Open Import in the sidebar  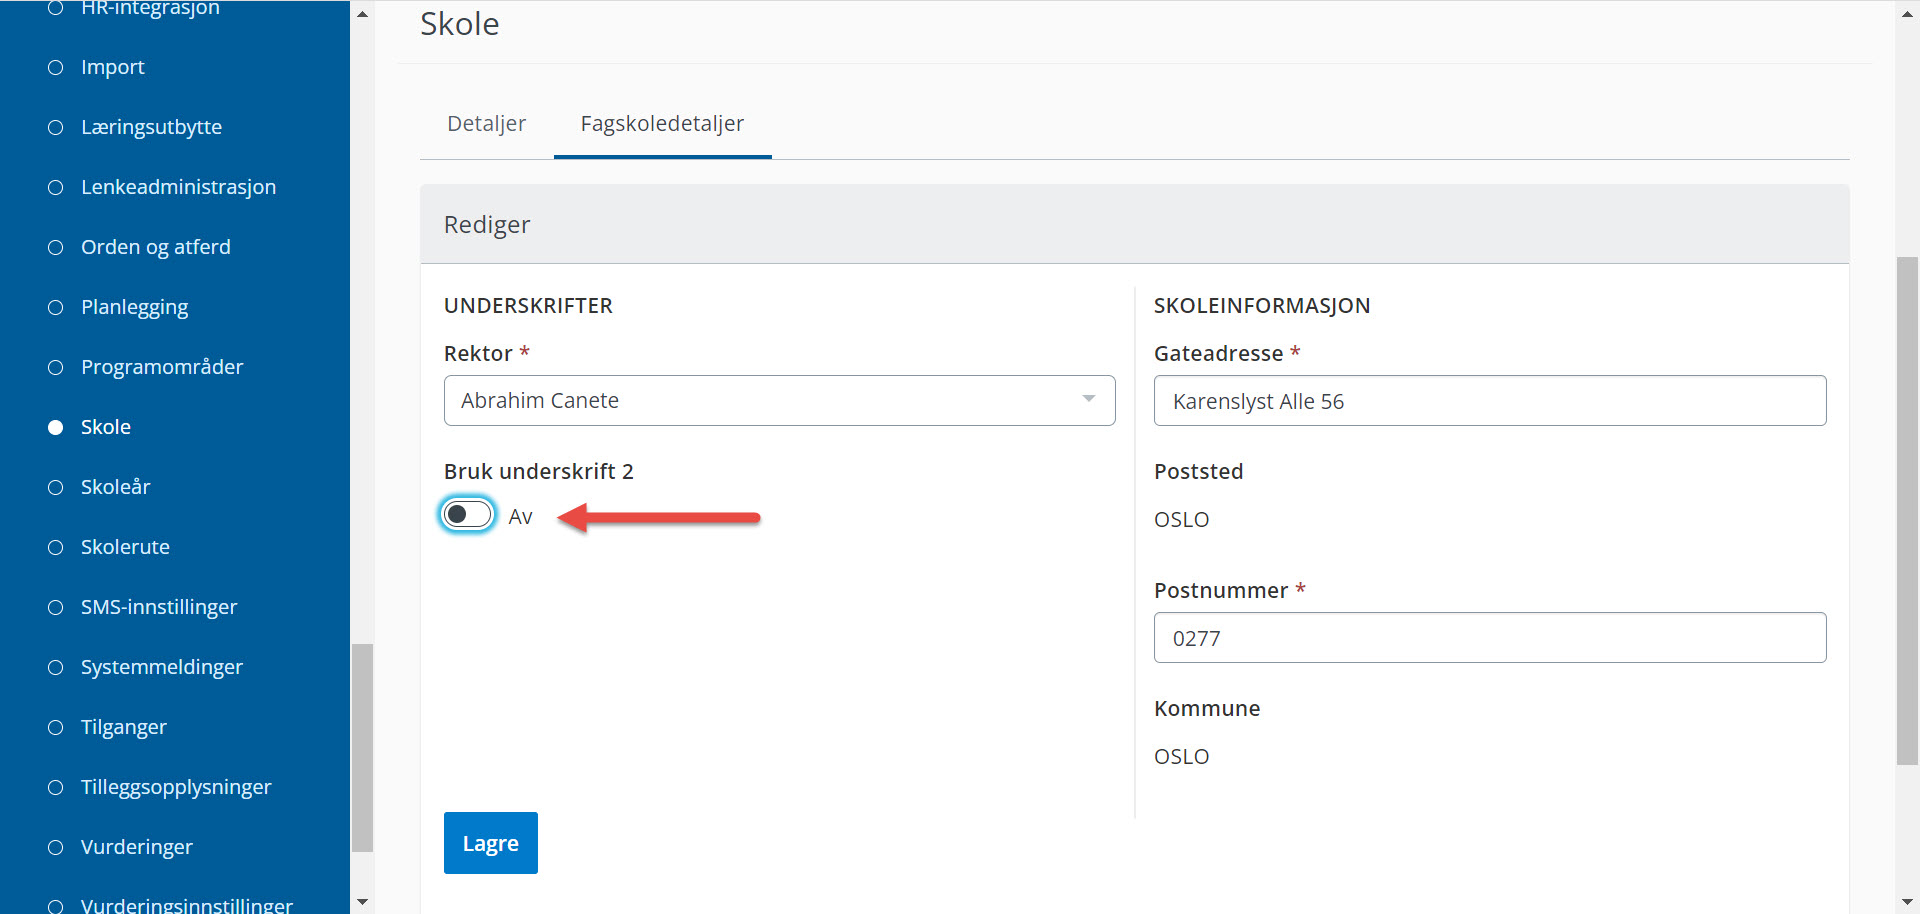coord(112,67)
